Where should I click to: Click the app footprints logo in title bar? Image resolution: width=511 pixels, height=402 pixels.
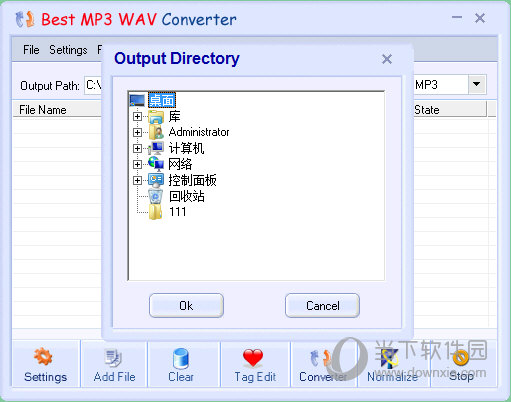[25, 19]
